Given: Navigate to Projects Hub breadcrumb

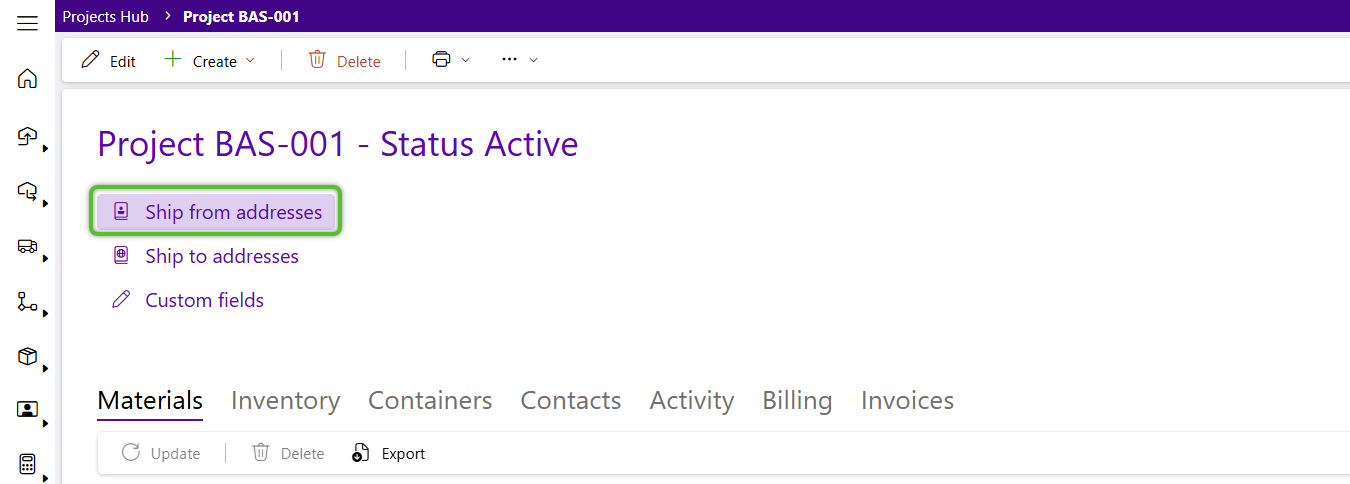Looking at the screenshot, I should coord(106,16).
